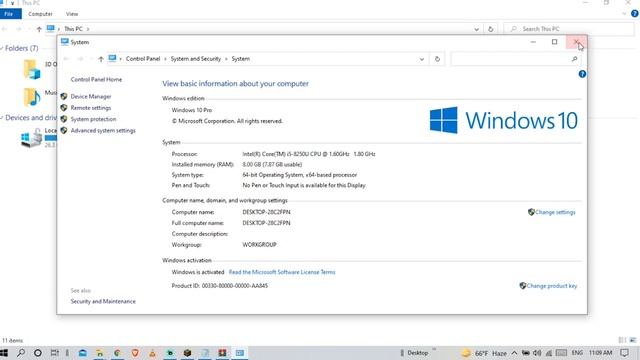640x360 pixels.
Task: Click the Product ID text
Action: pyautogui.click(x=220, y=286)
